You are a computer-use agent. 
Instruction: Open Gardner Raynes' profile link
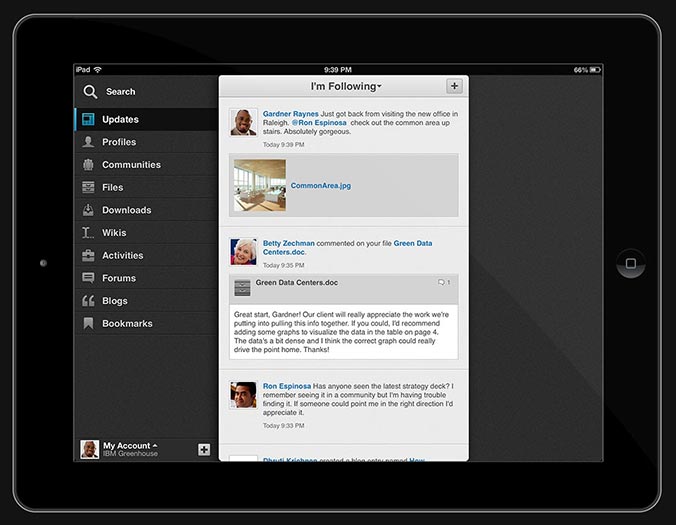291,114
